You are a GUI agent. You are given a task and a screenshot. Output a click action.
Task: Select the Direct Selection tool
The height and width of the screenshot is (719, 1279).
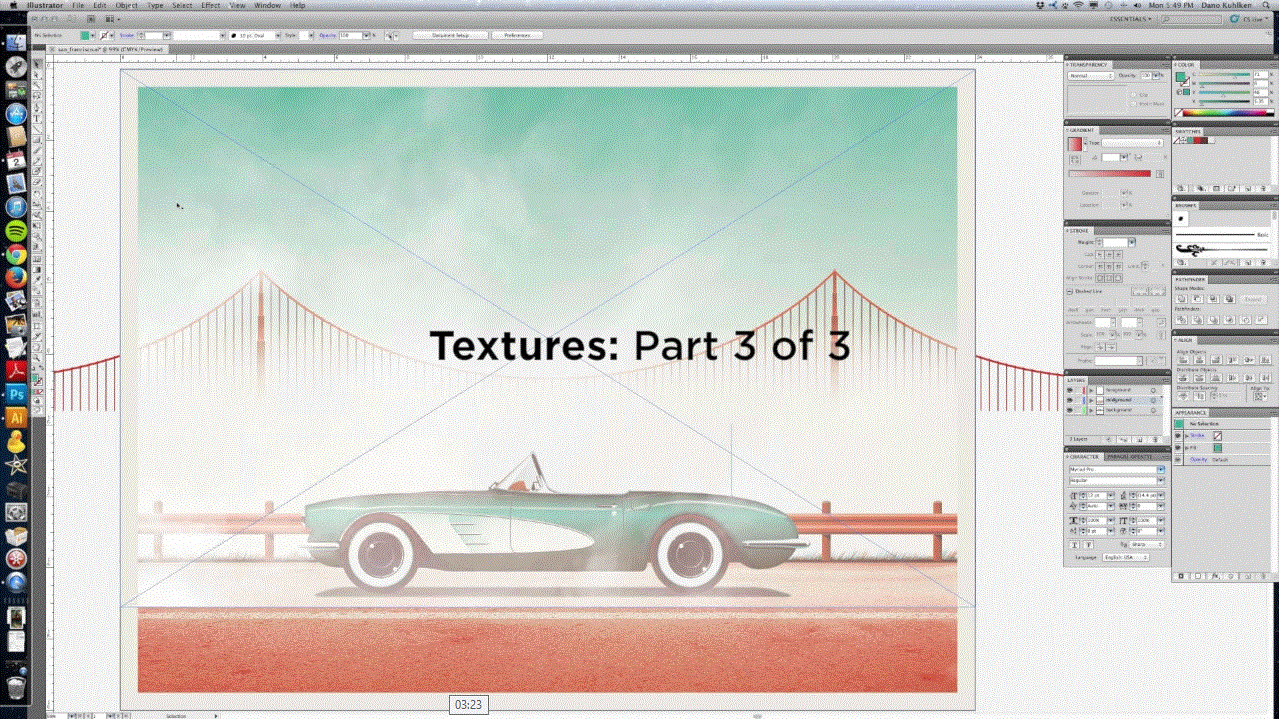tap(37, 75)
